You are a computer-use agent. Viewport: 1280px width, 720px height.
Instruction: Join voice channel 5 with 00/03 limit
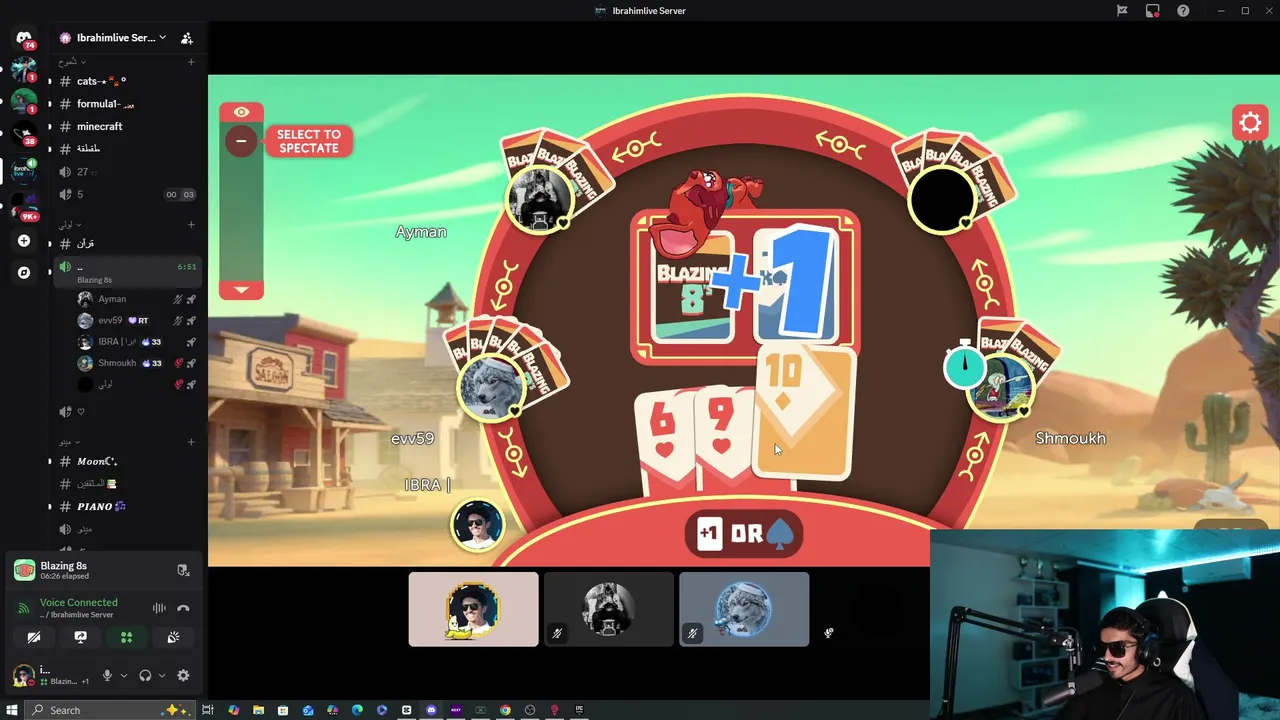pos(127,194)
